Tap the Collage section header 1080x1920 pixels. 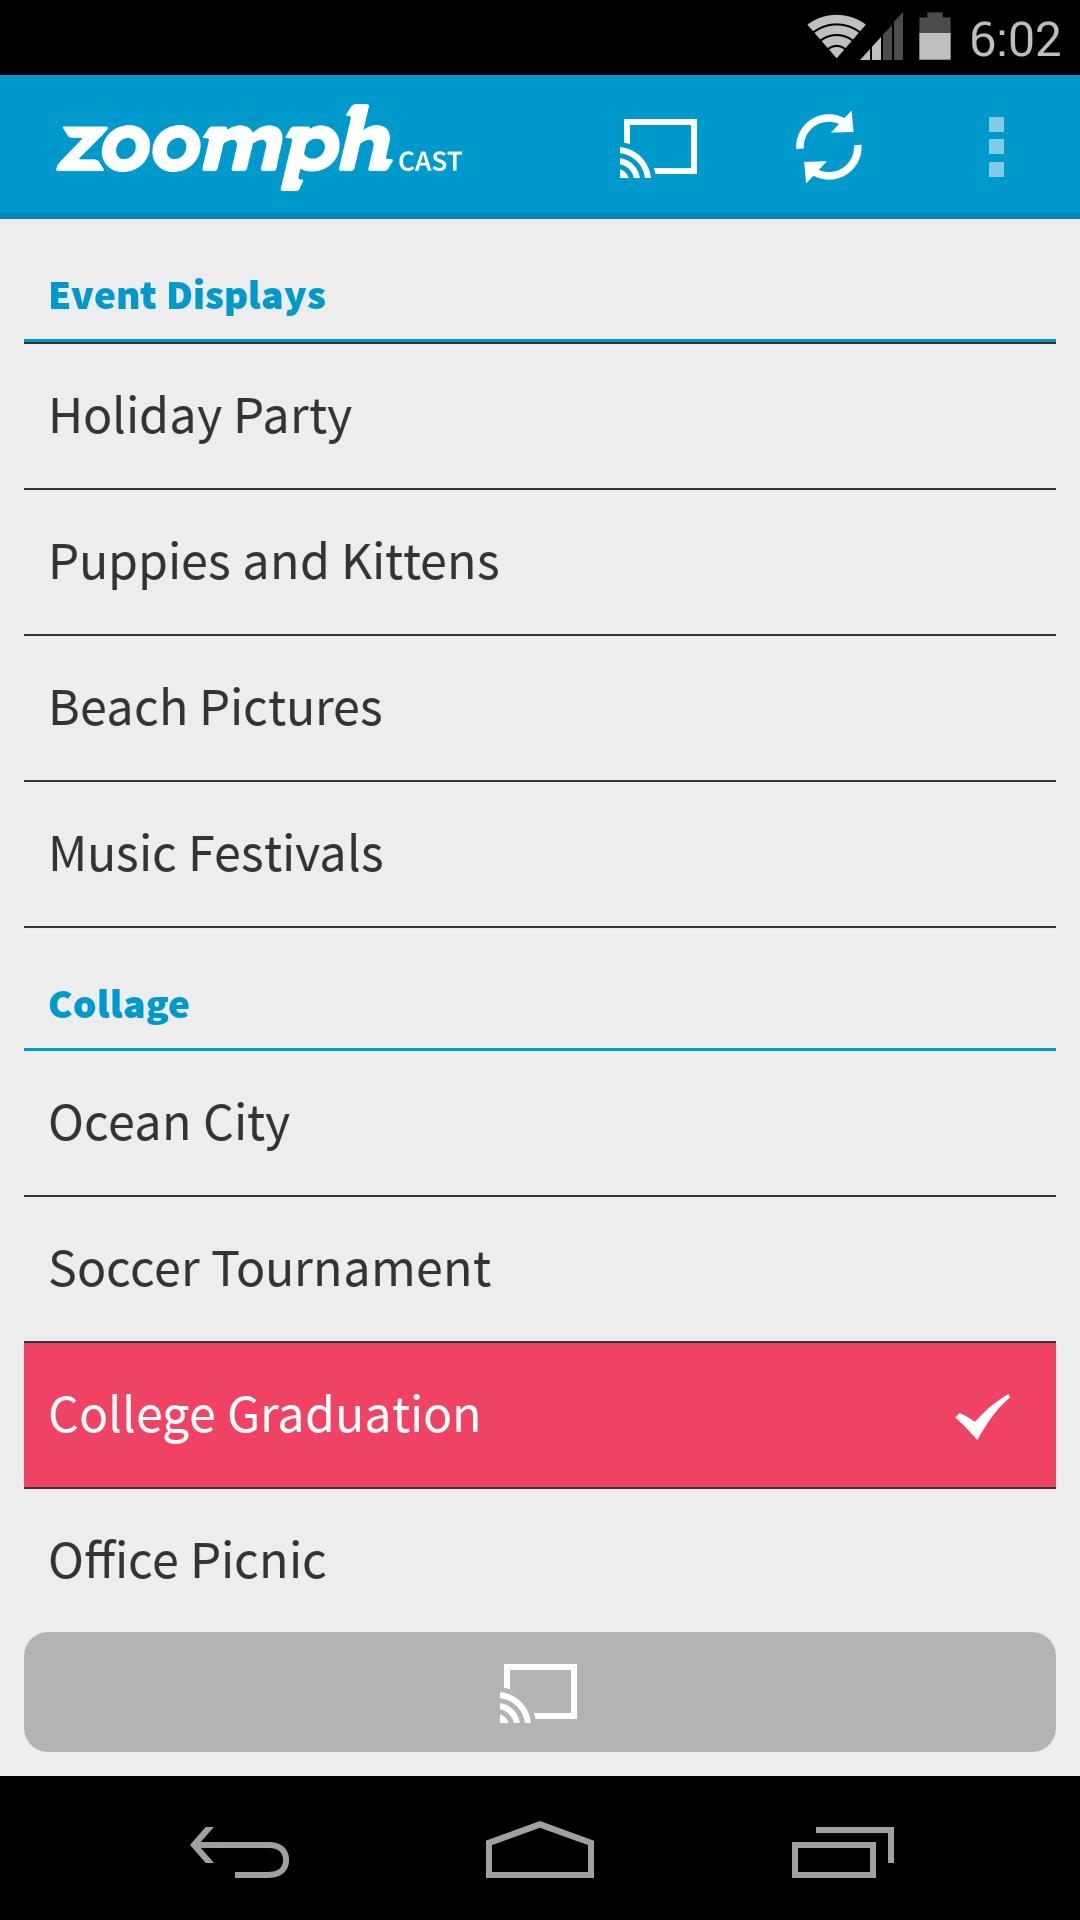pyautogui.click(x=119, y=1005)
